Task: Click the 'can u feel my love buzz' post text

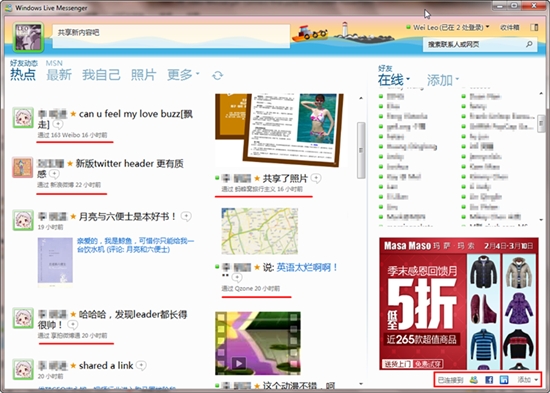Action: (136, 114)
